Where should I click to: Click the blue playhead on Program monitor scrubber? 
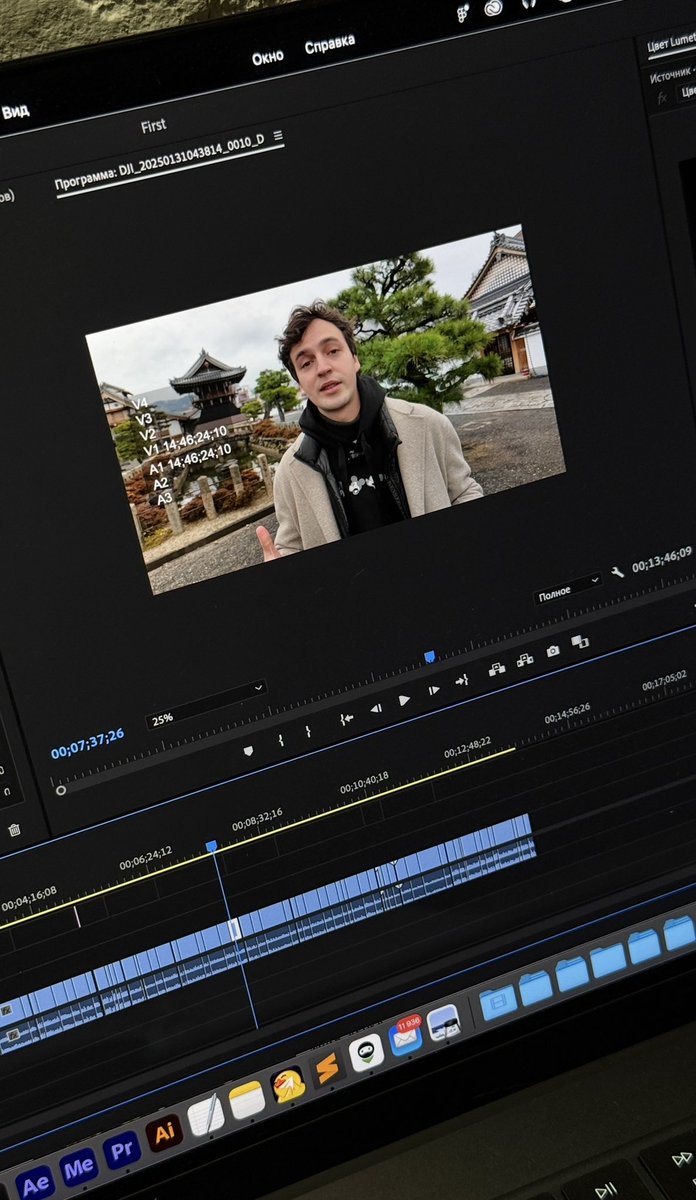[429, 657]
